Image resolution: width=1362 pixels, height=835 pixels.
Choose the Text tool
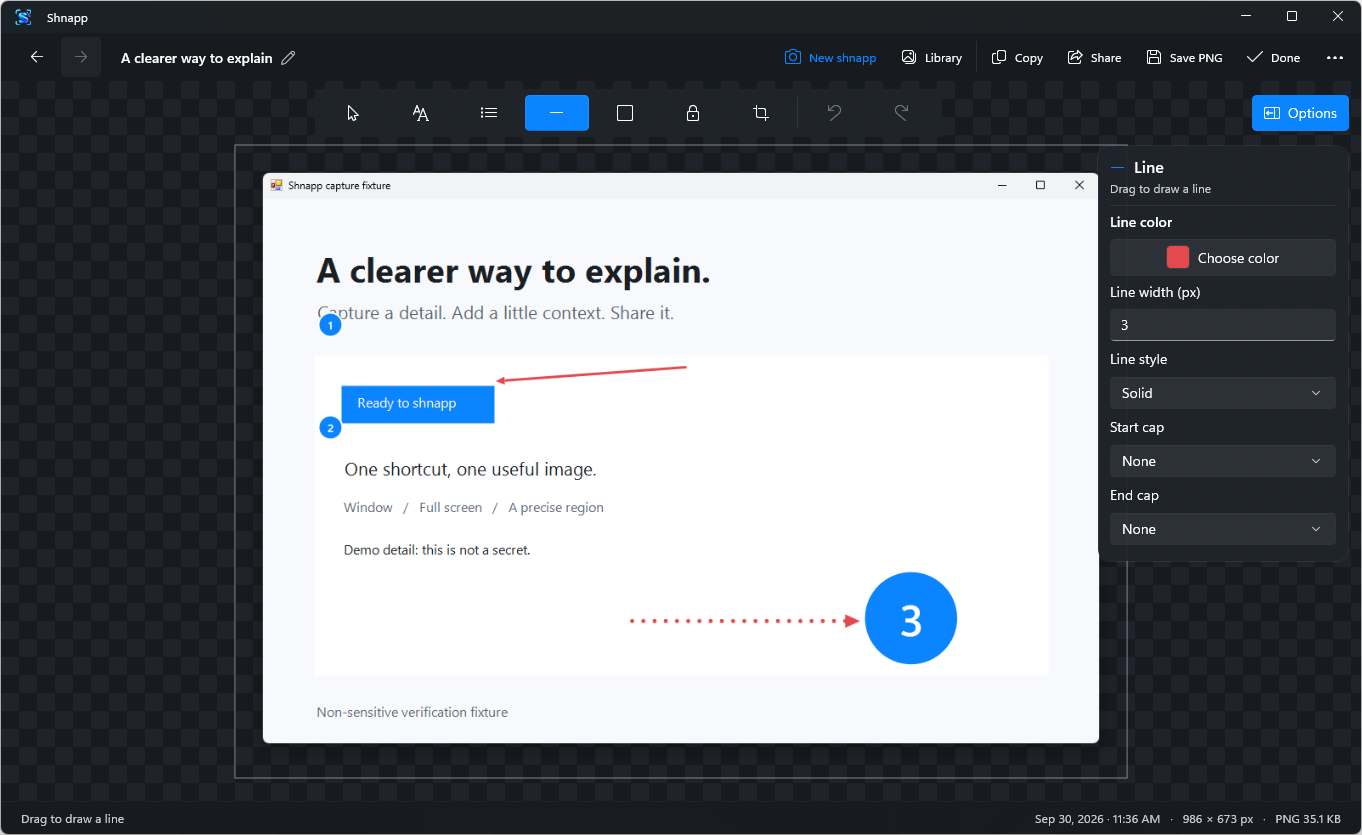pos(421,113)
